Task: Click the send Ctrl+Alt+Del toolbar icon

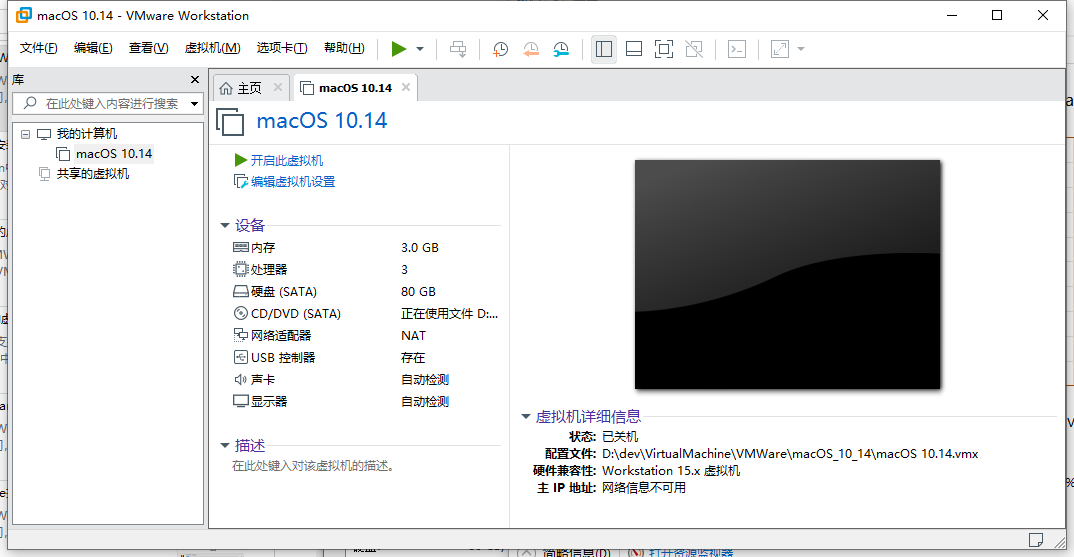Action: tap(458, 49)
